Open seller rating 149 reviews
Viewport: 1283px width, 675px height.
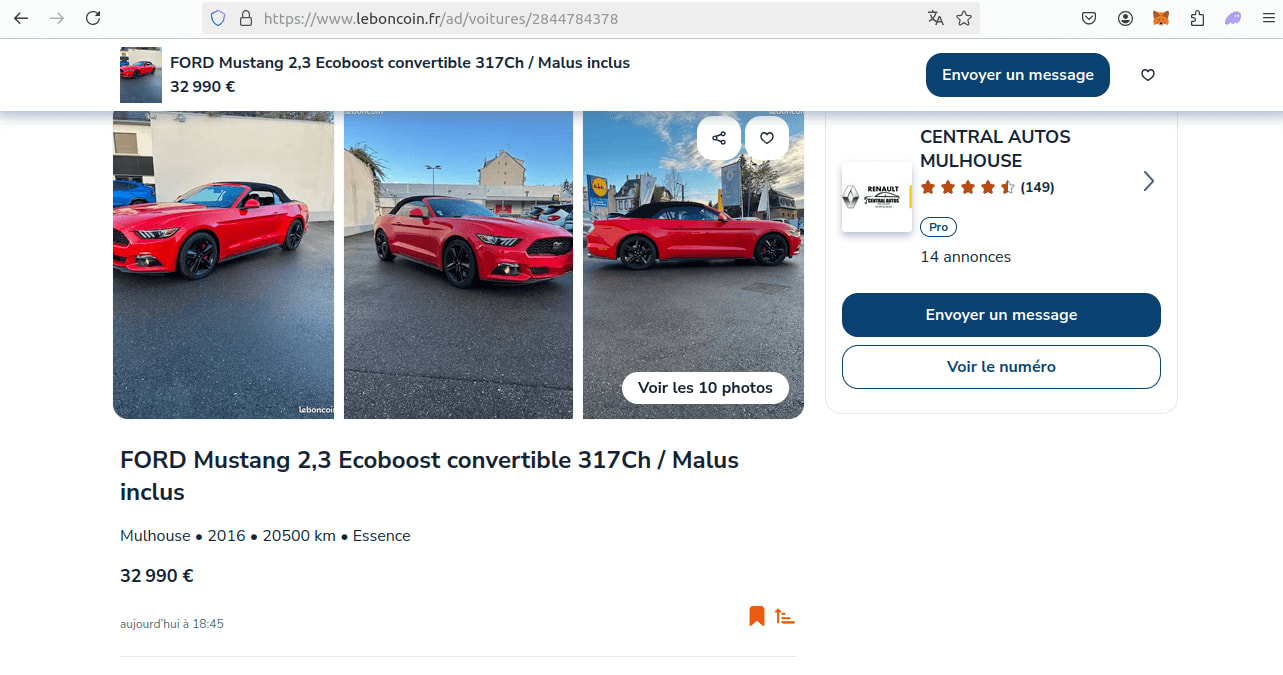point(987,187)
